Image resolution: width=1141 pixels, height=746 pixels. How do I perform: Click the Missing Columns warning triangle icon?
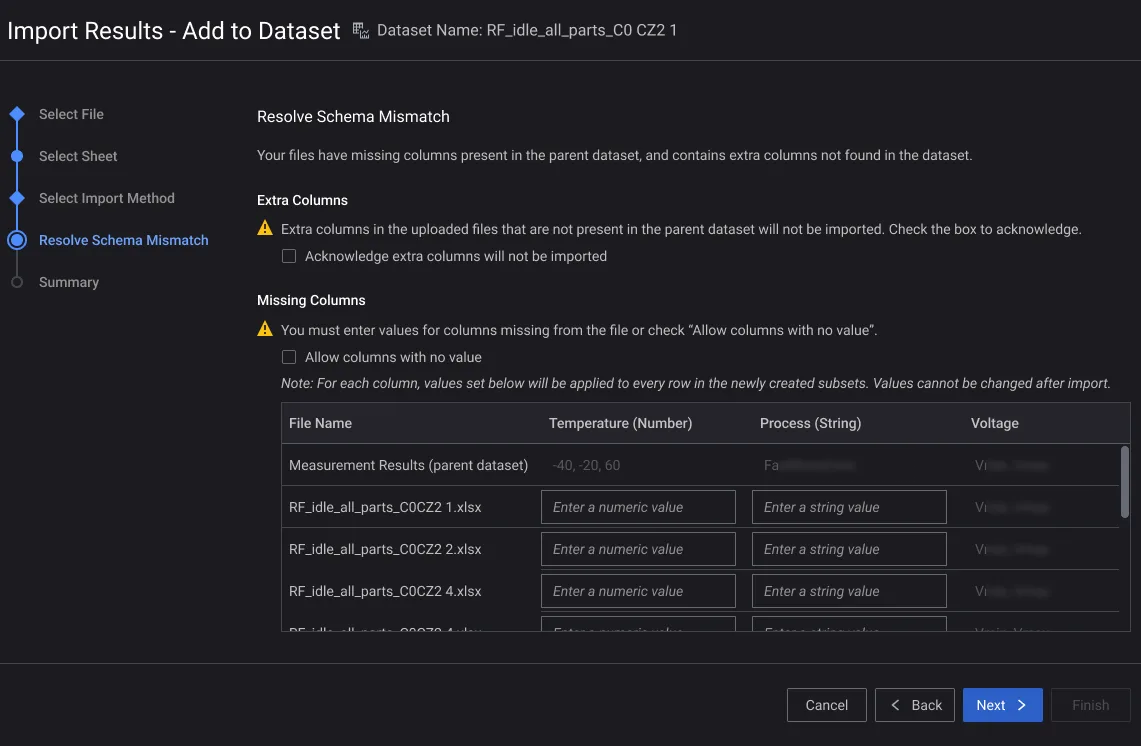pos(265,329)
